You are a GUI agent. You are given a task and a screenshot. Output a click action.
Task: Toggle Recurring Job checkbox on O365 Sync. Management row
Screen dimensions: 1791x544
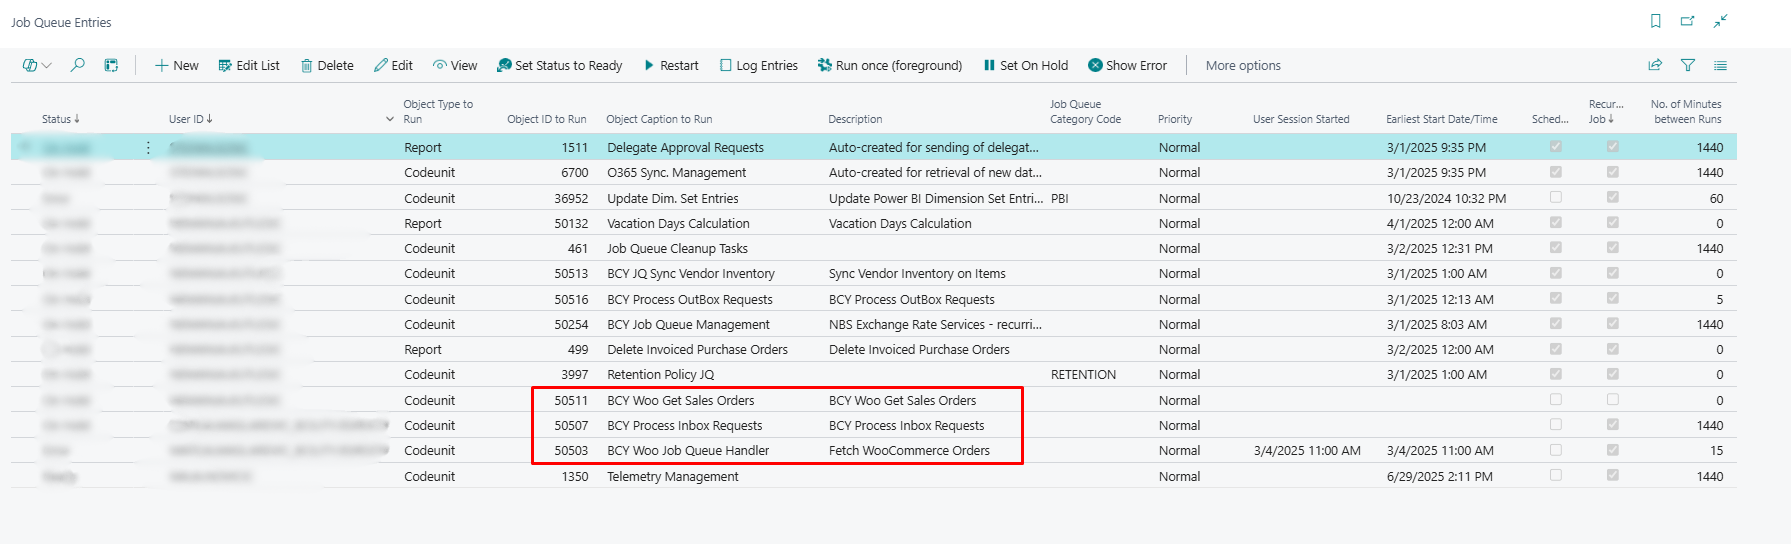pyautogui.click(x=1612, y=172)
